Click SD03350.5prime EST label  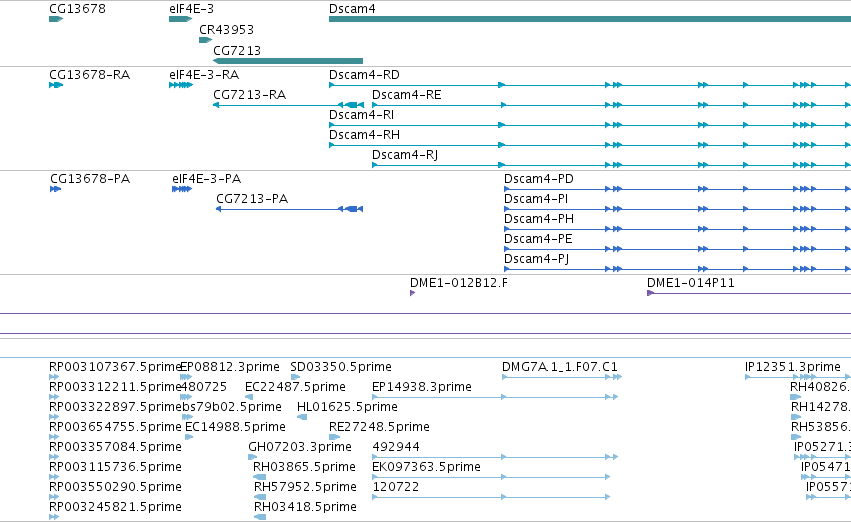tap(341, 367)
